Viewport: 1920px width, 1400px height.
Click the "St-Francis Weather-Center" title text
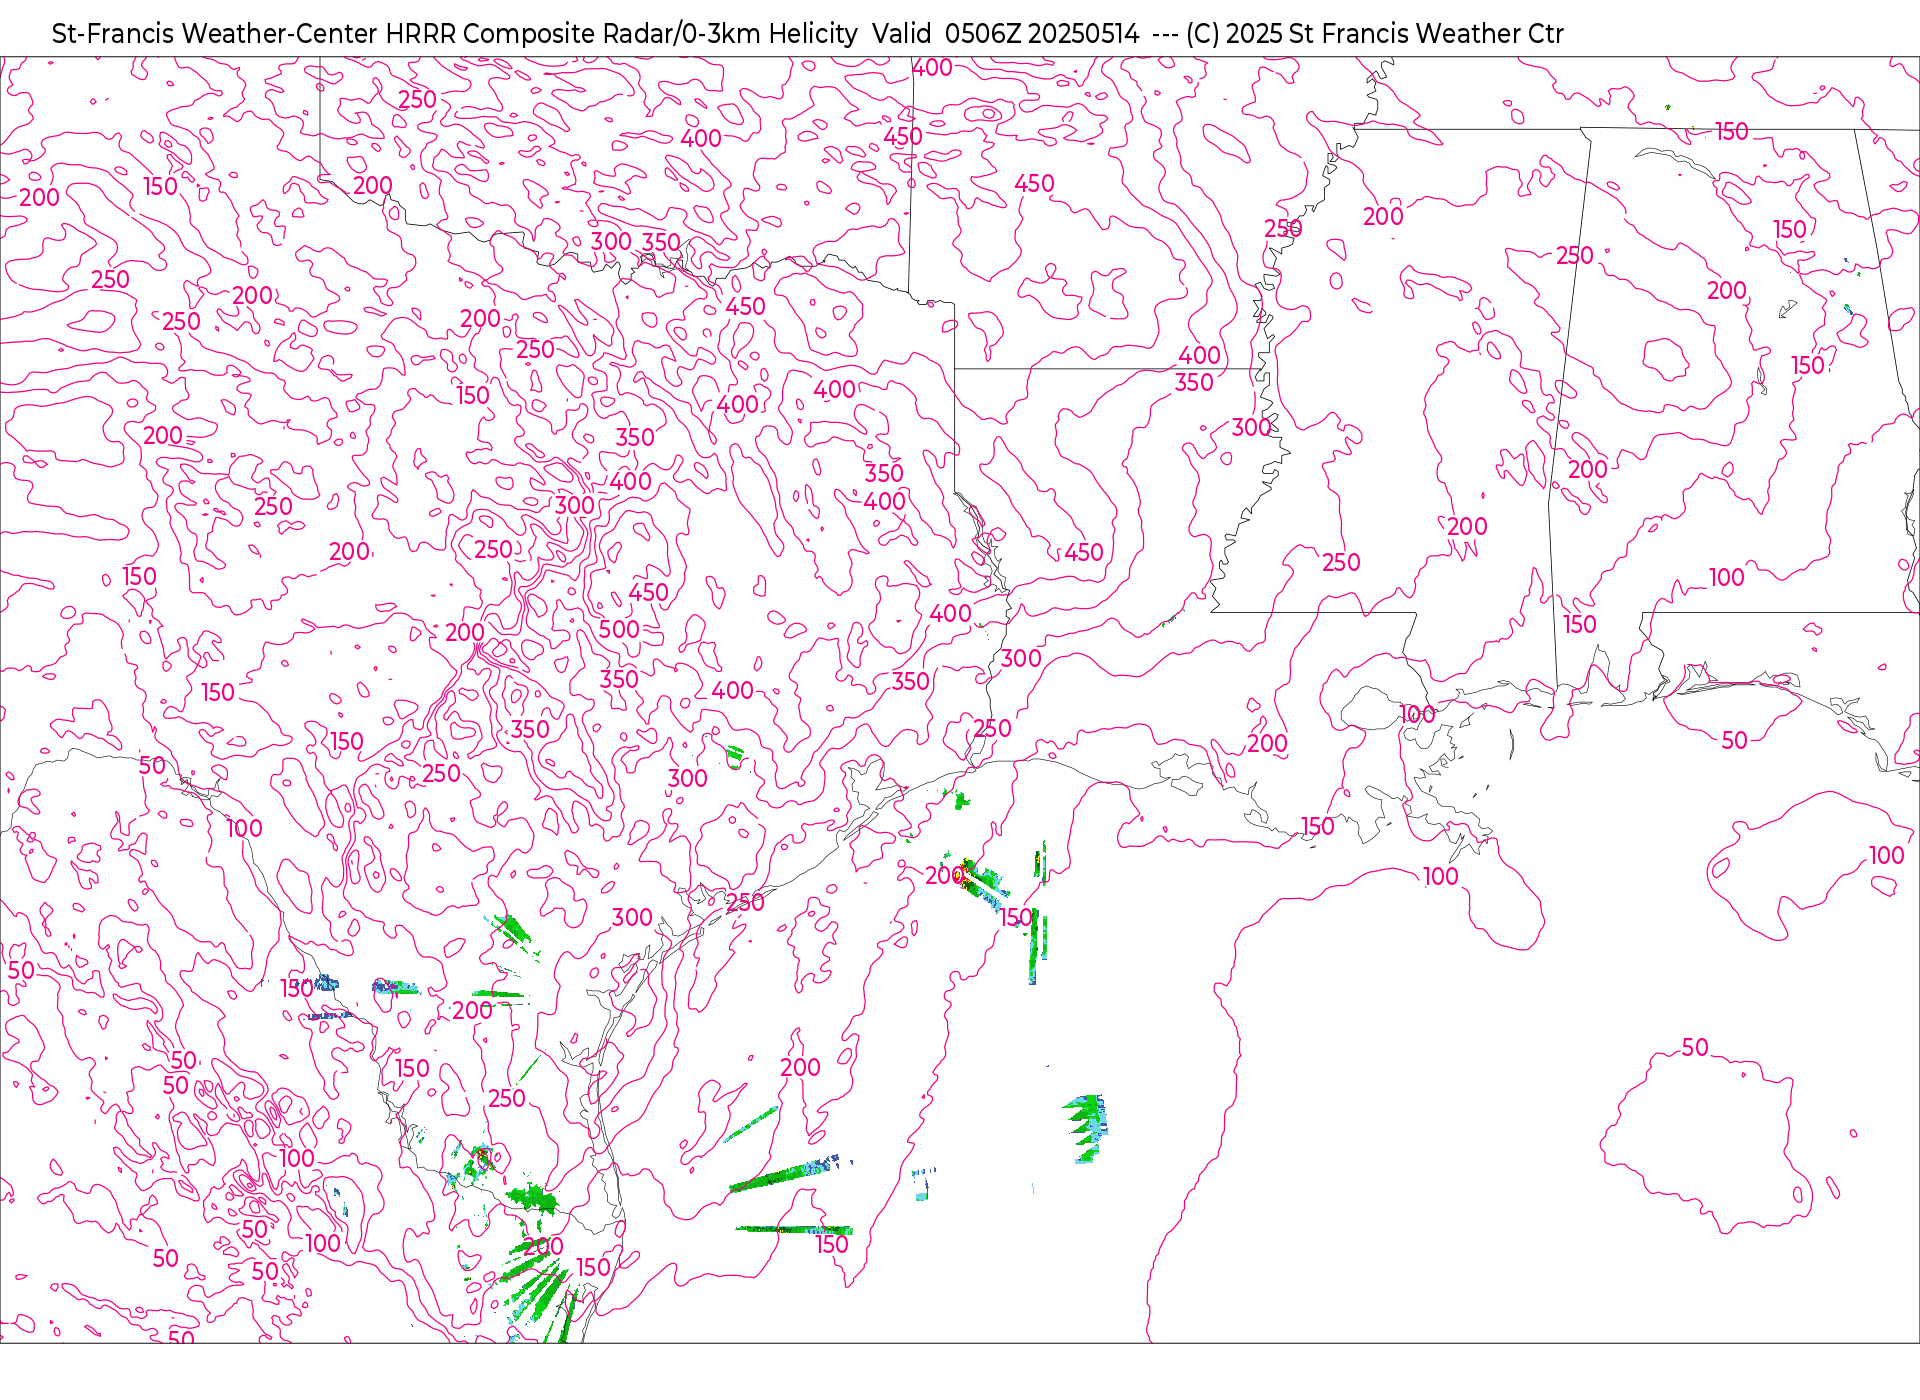[215, 34]
